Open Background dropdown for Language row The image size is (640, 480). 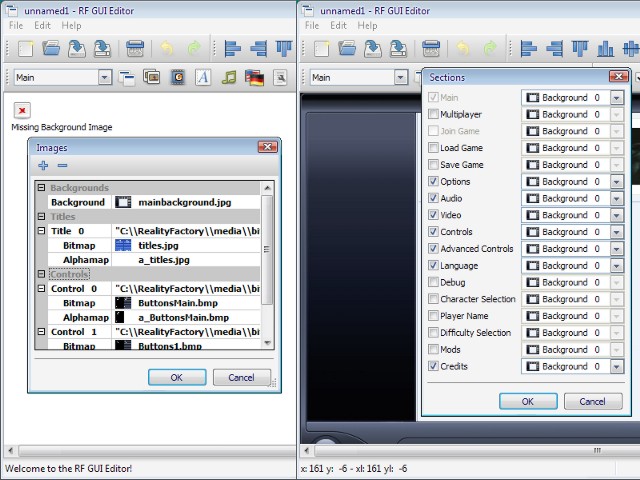[x=617, y=266]
